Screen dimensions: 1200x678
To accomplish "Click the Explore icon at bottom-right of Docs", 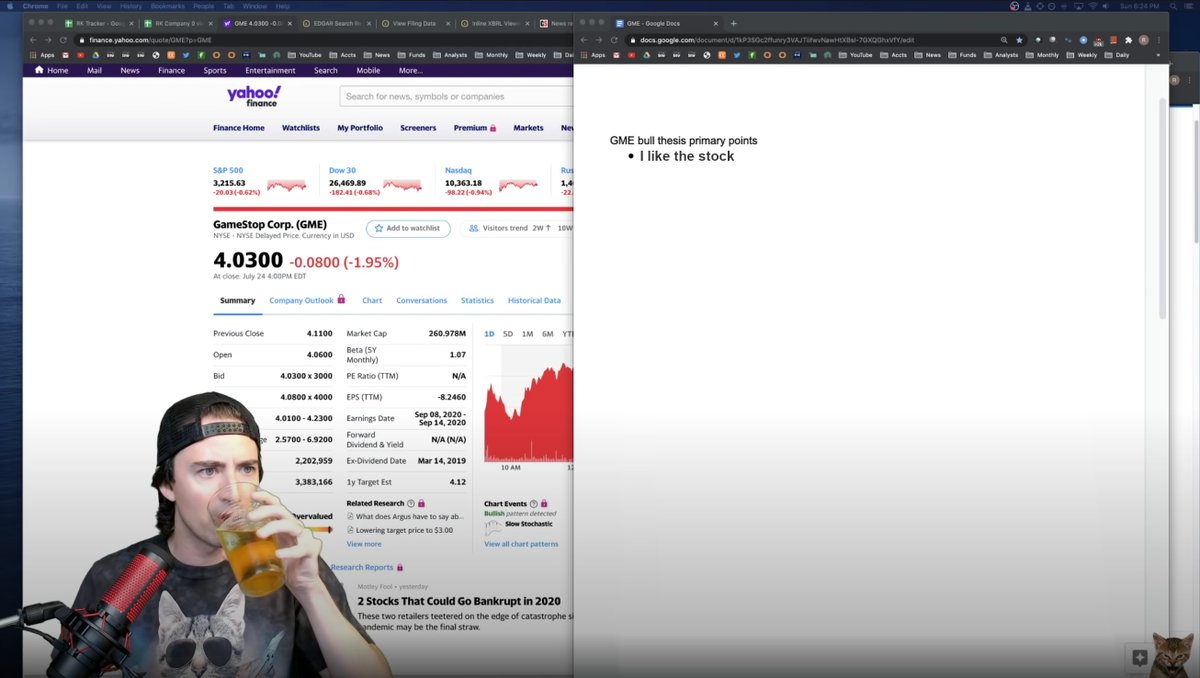I will [x=1139, y=657].
